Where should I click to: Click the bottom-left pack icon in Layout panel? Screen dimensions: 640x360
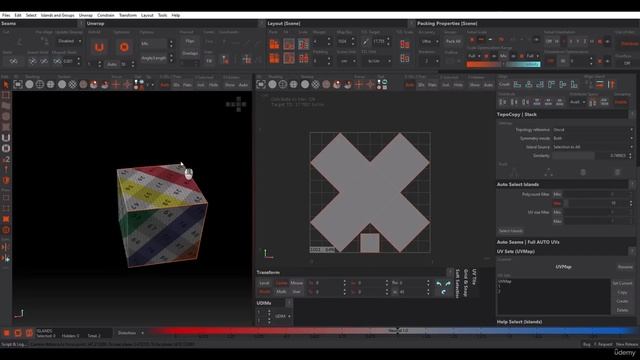274,58
